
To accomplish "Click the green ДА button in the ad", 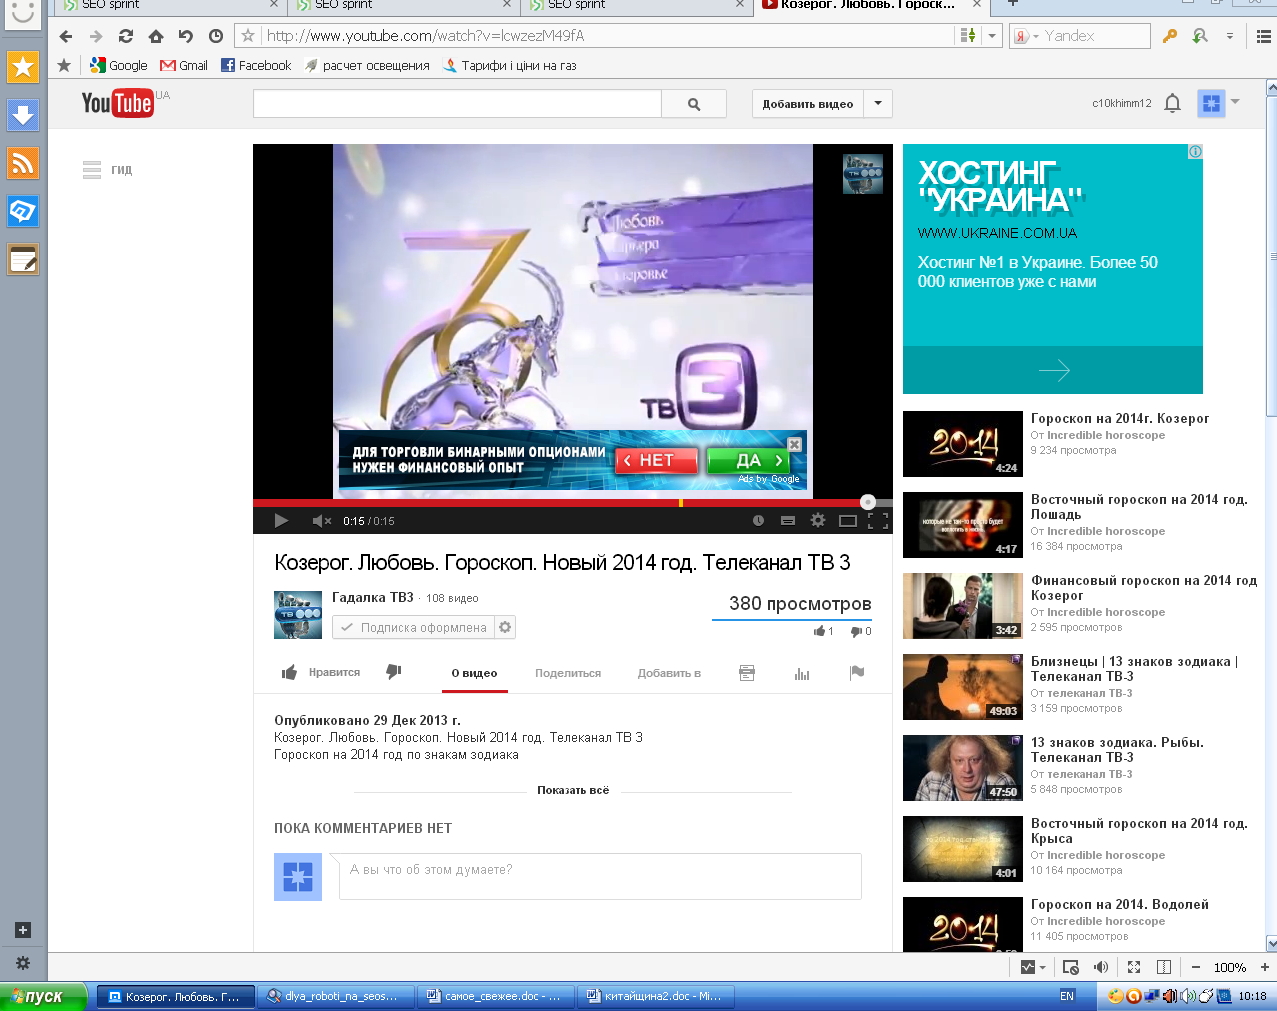I will pyautogui.click(x=749, y=460).
